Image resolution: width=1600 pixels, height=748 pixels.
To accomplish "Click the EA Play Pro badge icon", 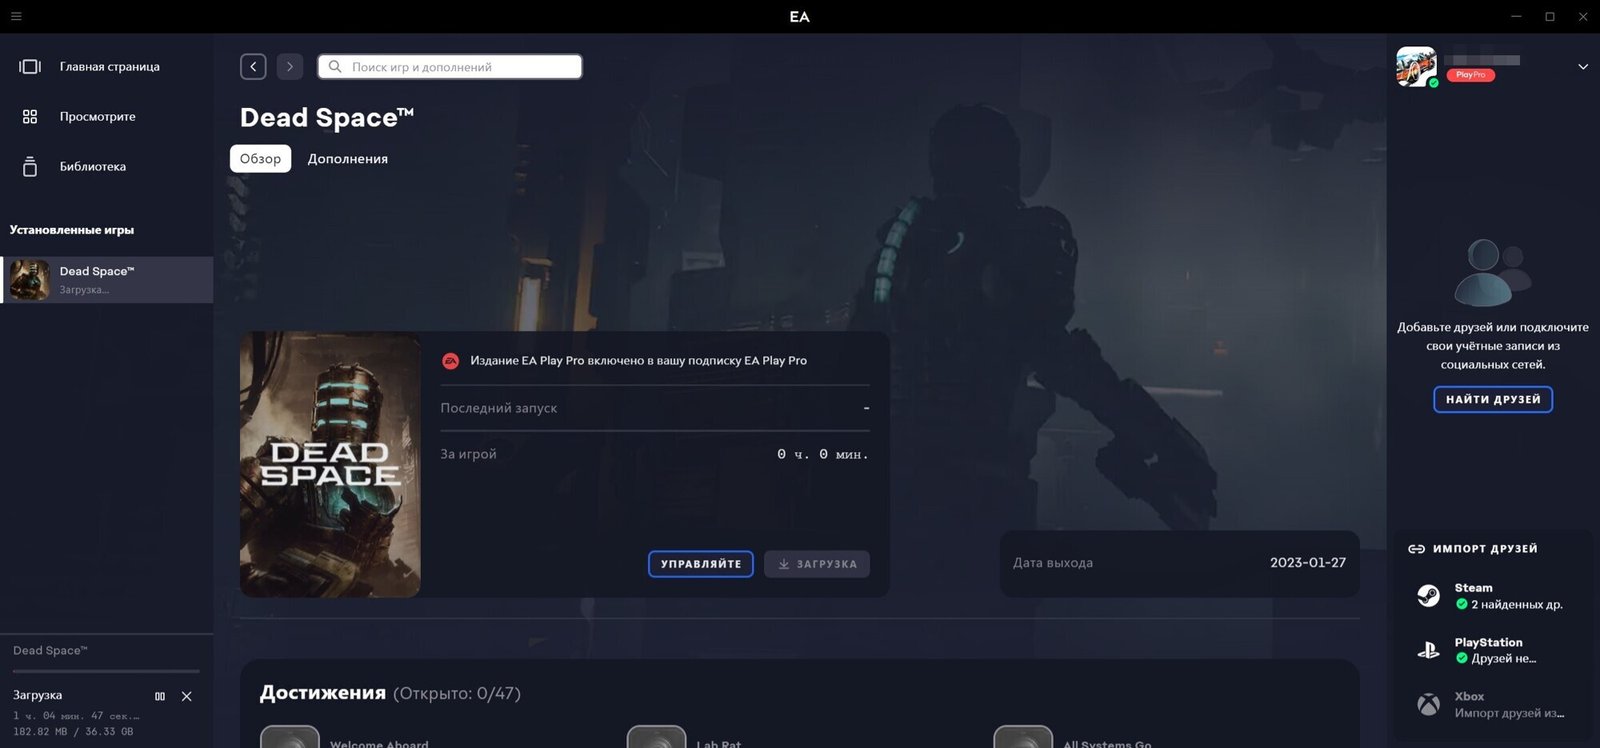I will [451, 361].
